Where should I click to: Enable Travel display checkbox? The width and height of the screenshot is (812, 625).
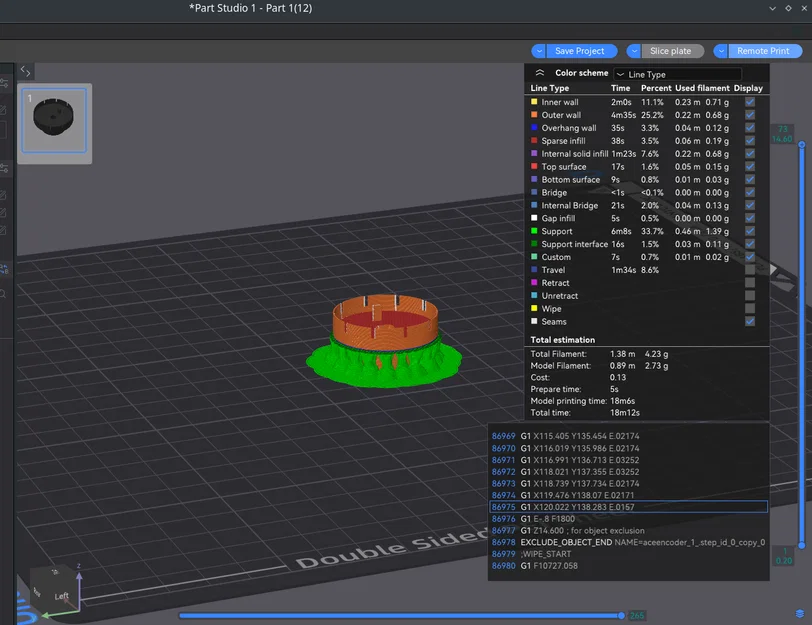749,270
